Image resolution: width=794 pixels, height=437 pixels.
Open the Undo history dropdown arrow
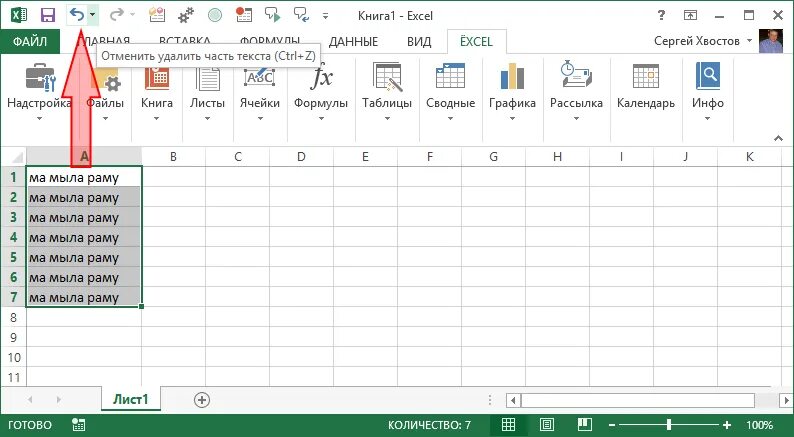click(92, 16)
